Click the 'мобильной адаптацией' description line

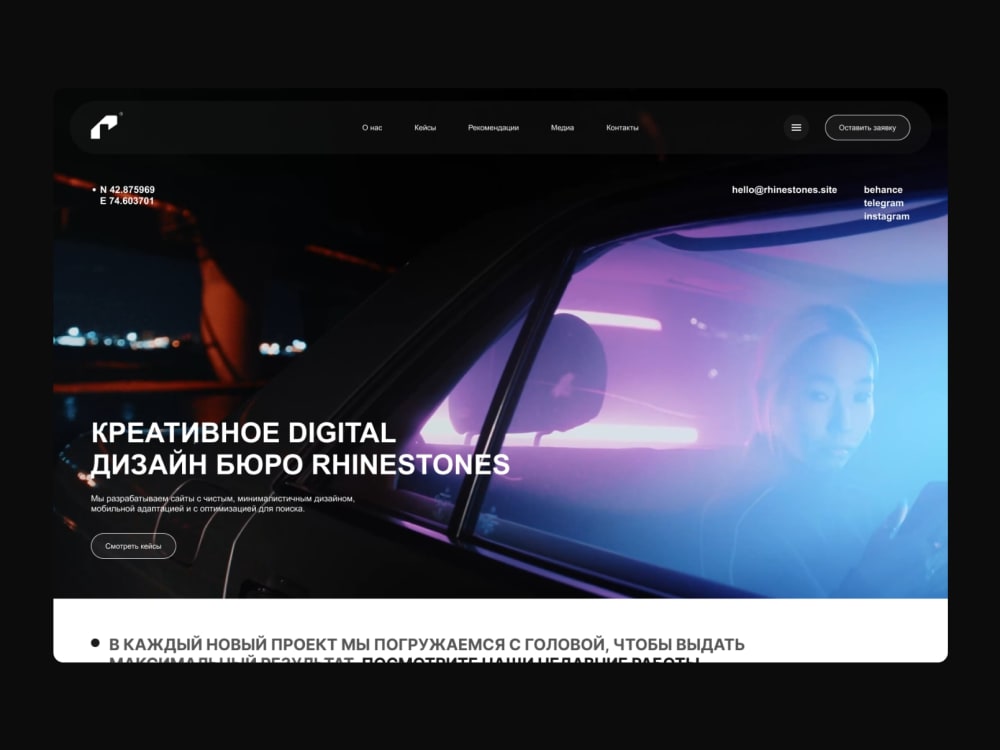[198, 508]
